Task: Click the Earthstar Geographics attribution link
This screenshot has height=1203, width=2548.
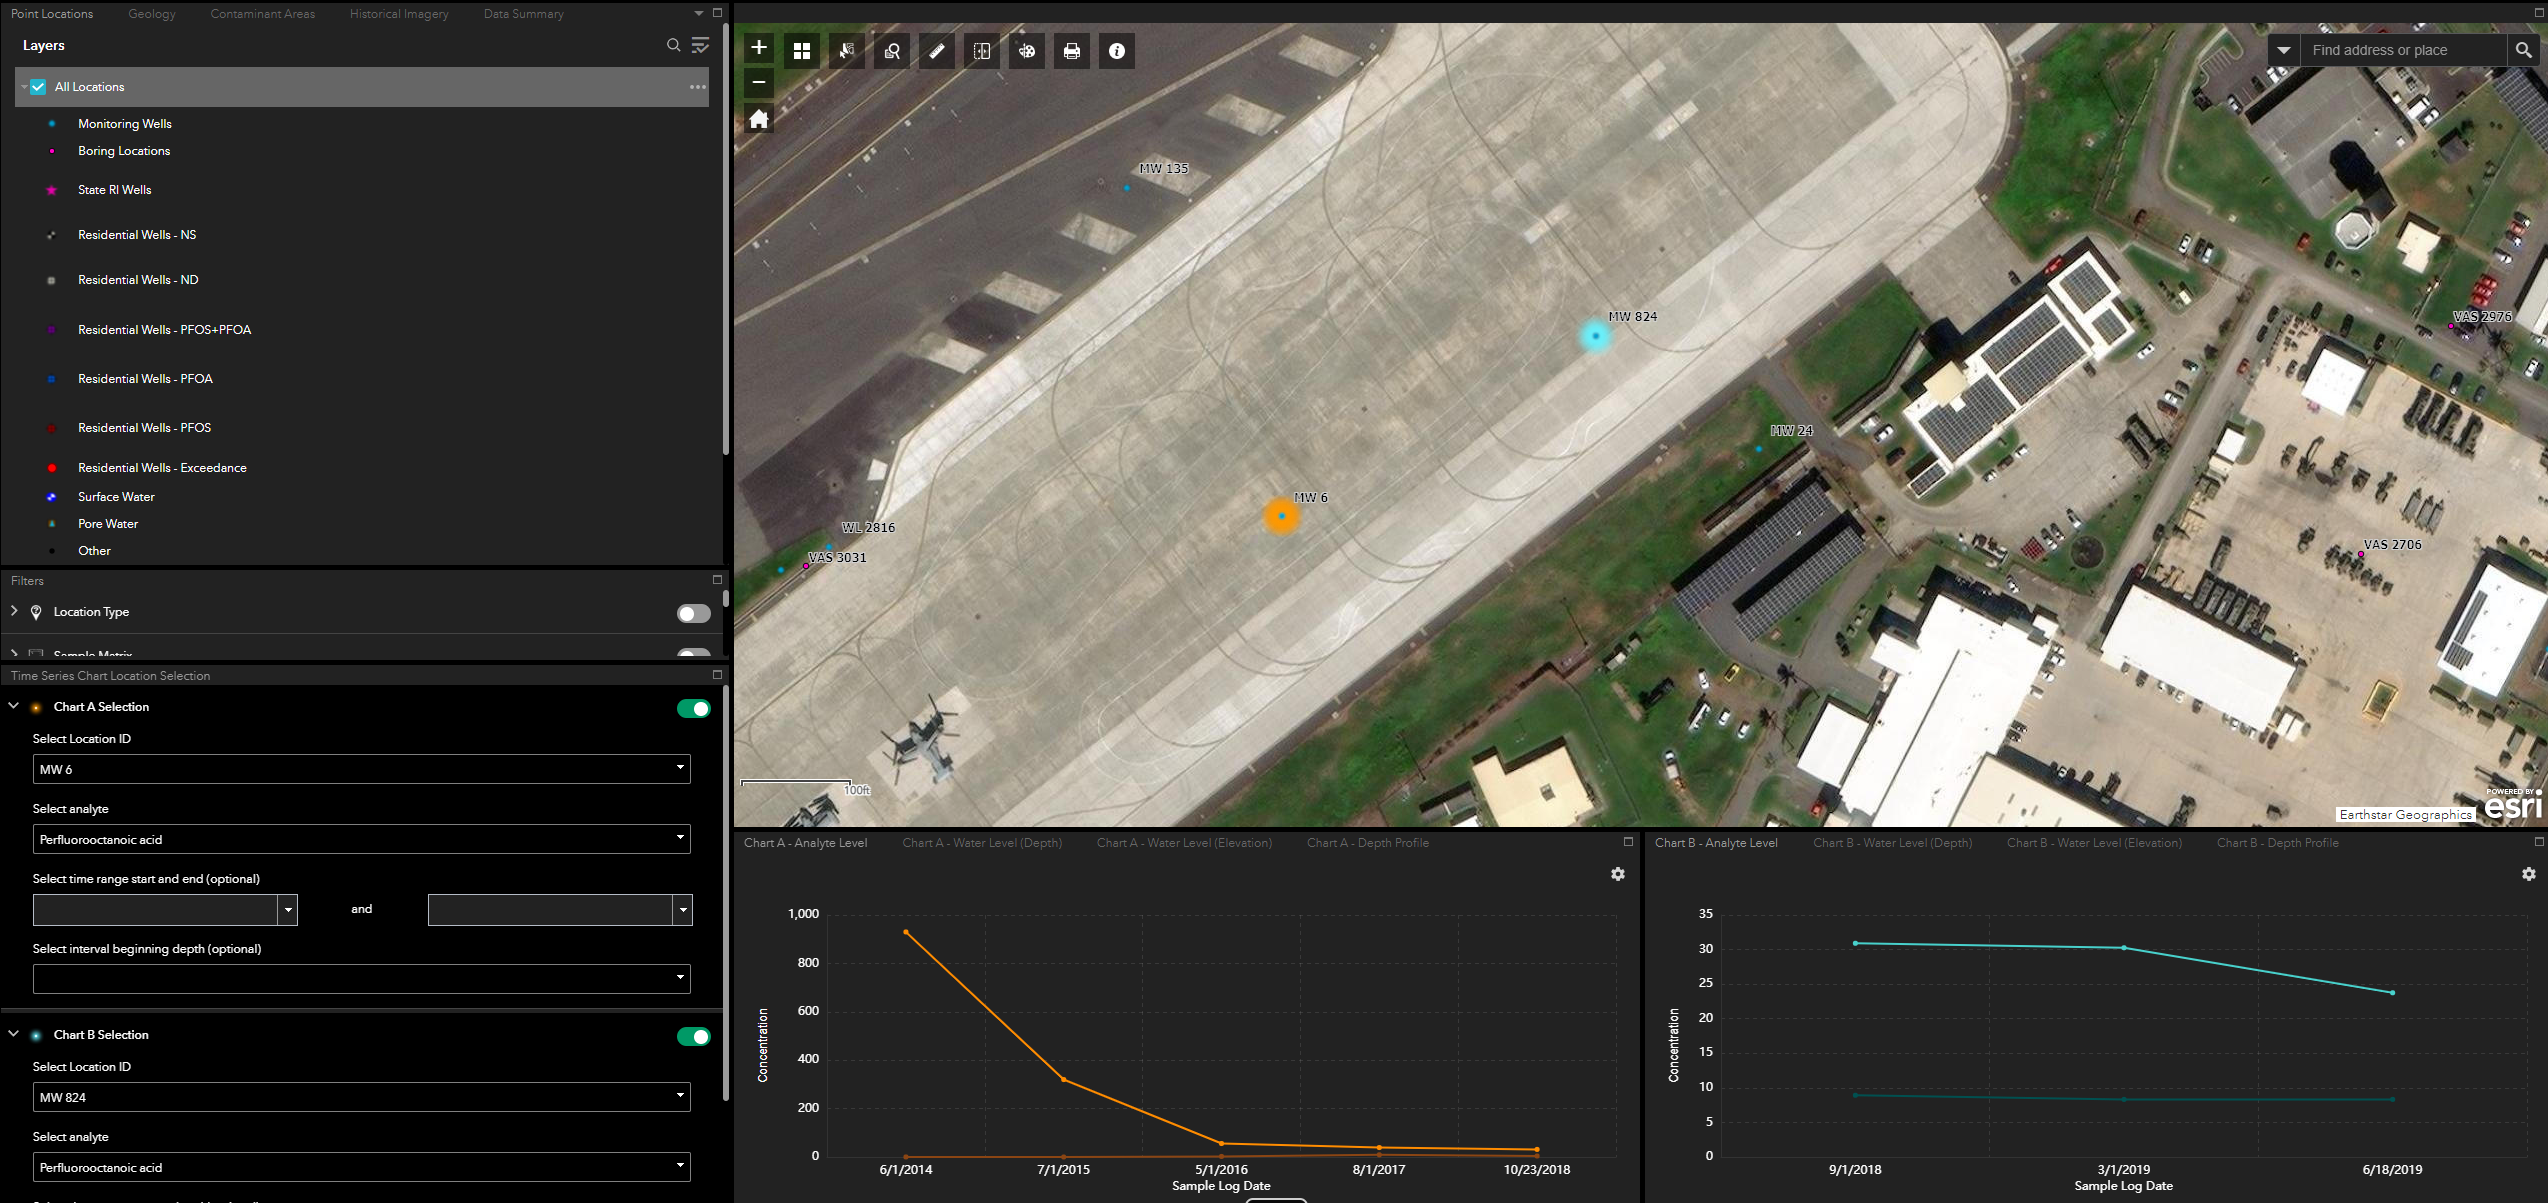Action: 2406,814
